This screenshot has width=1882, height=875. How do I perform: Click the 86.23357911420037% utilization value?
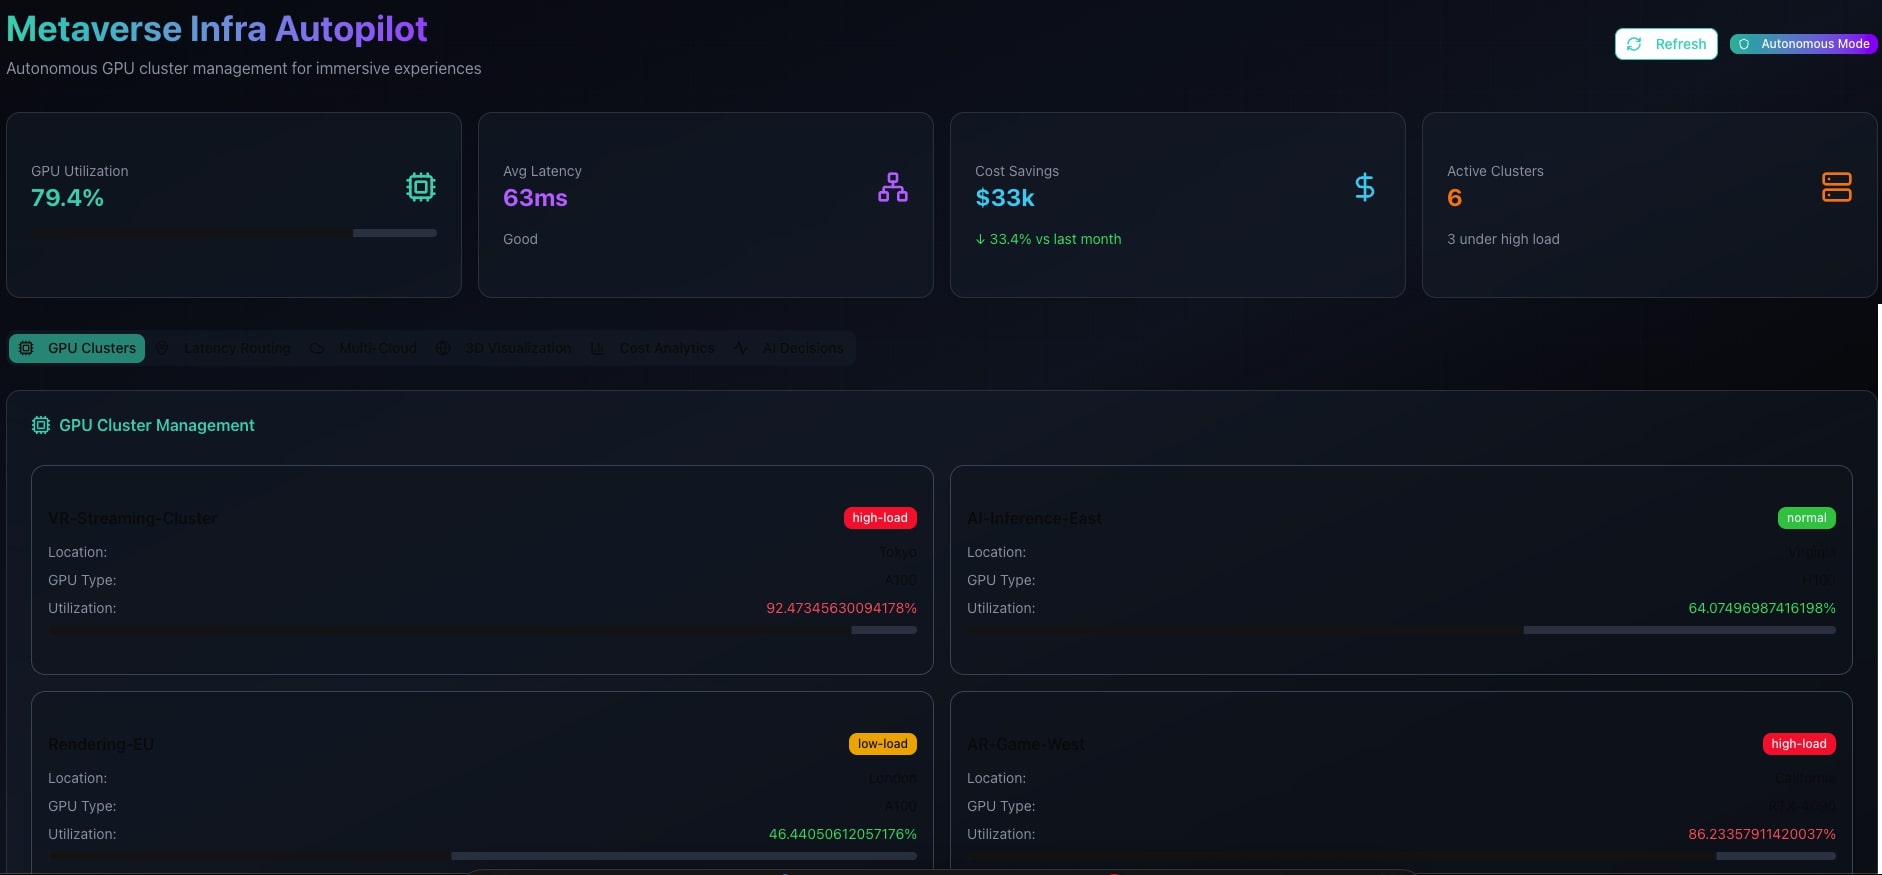[1762, 834]
